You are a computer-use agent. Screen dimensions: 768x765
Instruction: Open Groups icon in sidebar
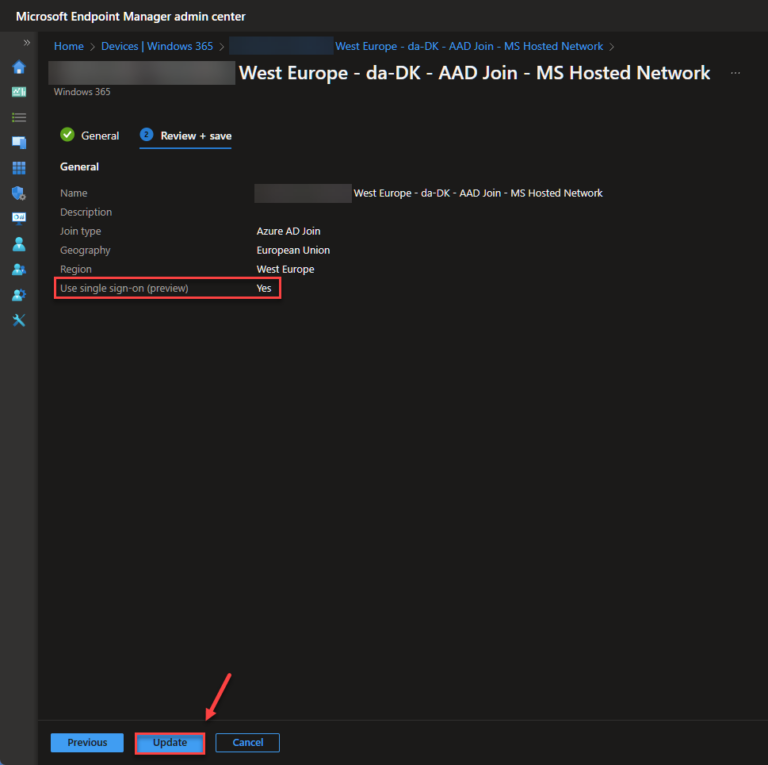click(18, 269)
